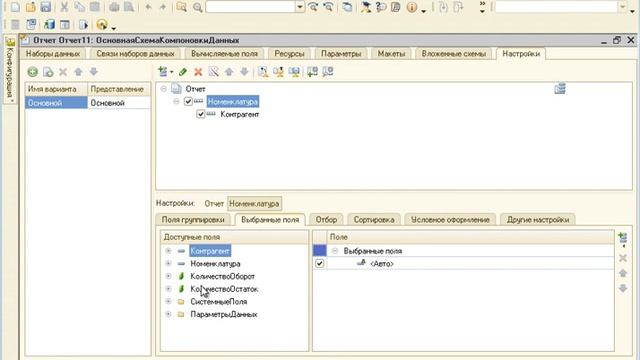Click the Start debugging icon
The image size is (640, 360).
click(102, 24)
